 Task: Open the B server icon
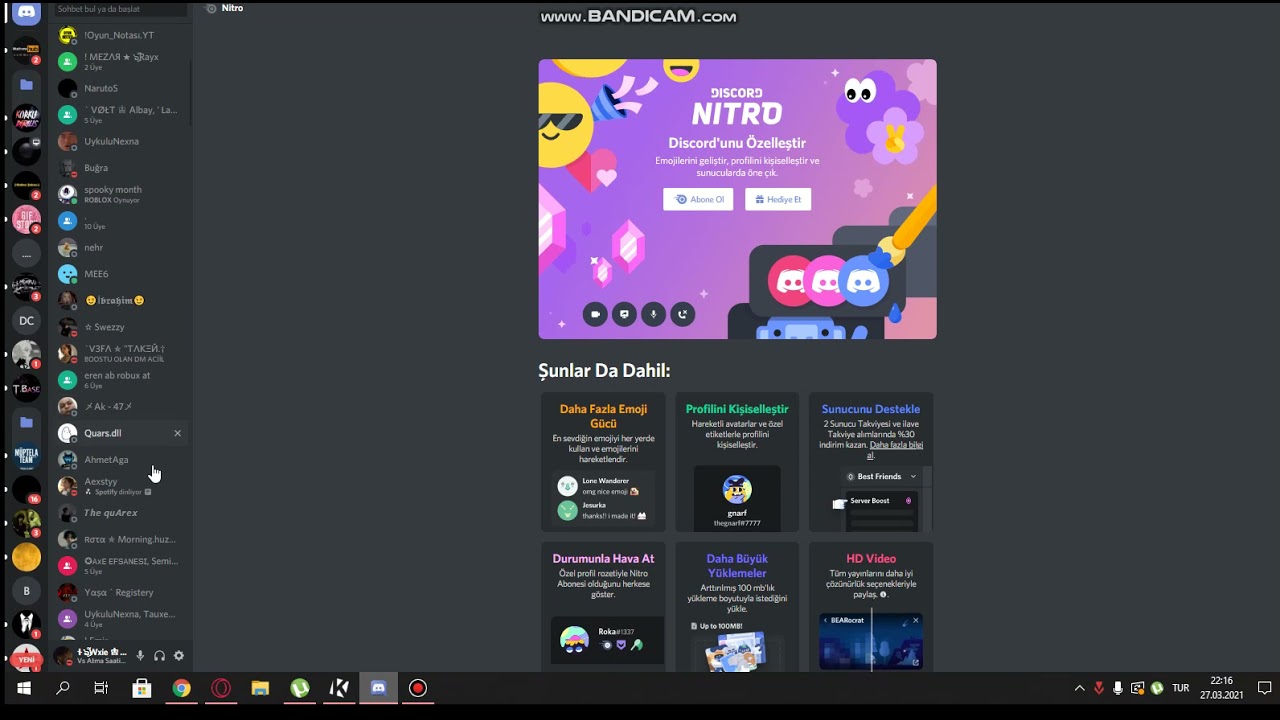point(26,591)
